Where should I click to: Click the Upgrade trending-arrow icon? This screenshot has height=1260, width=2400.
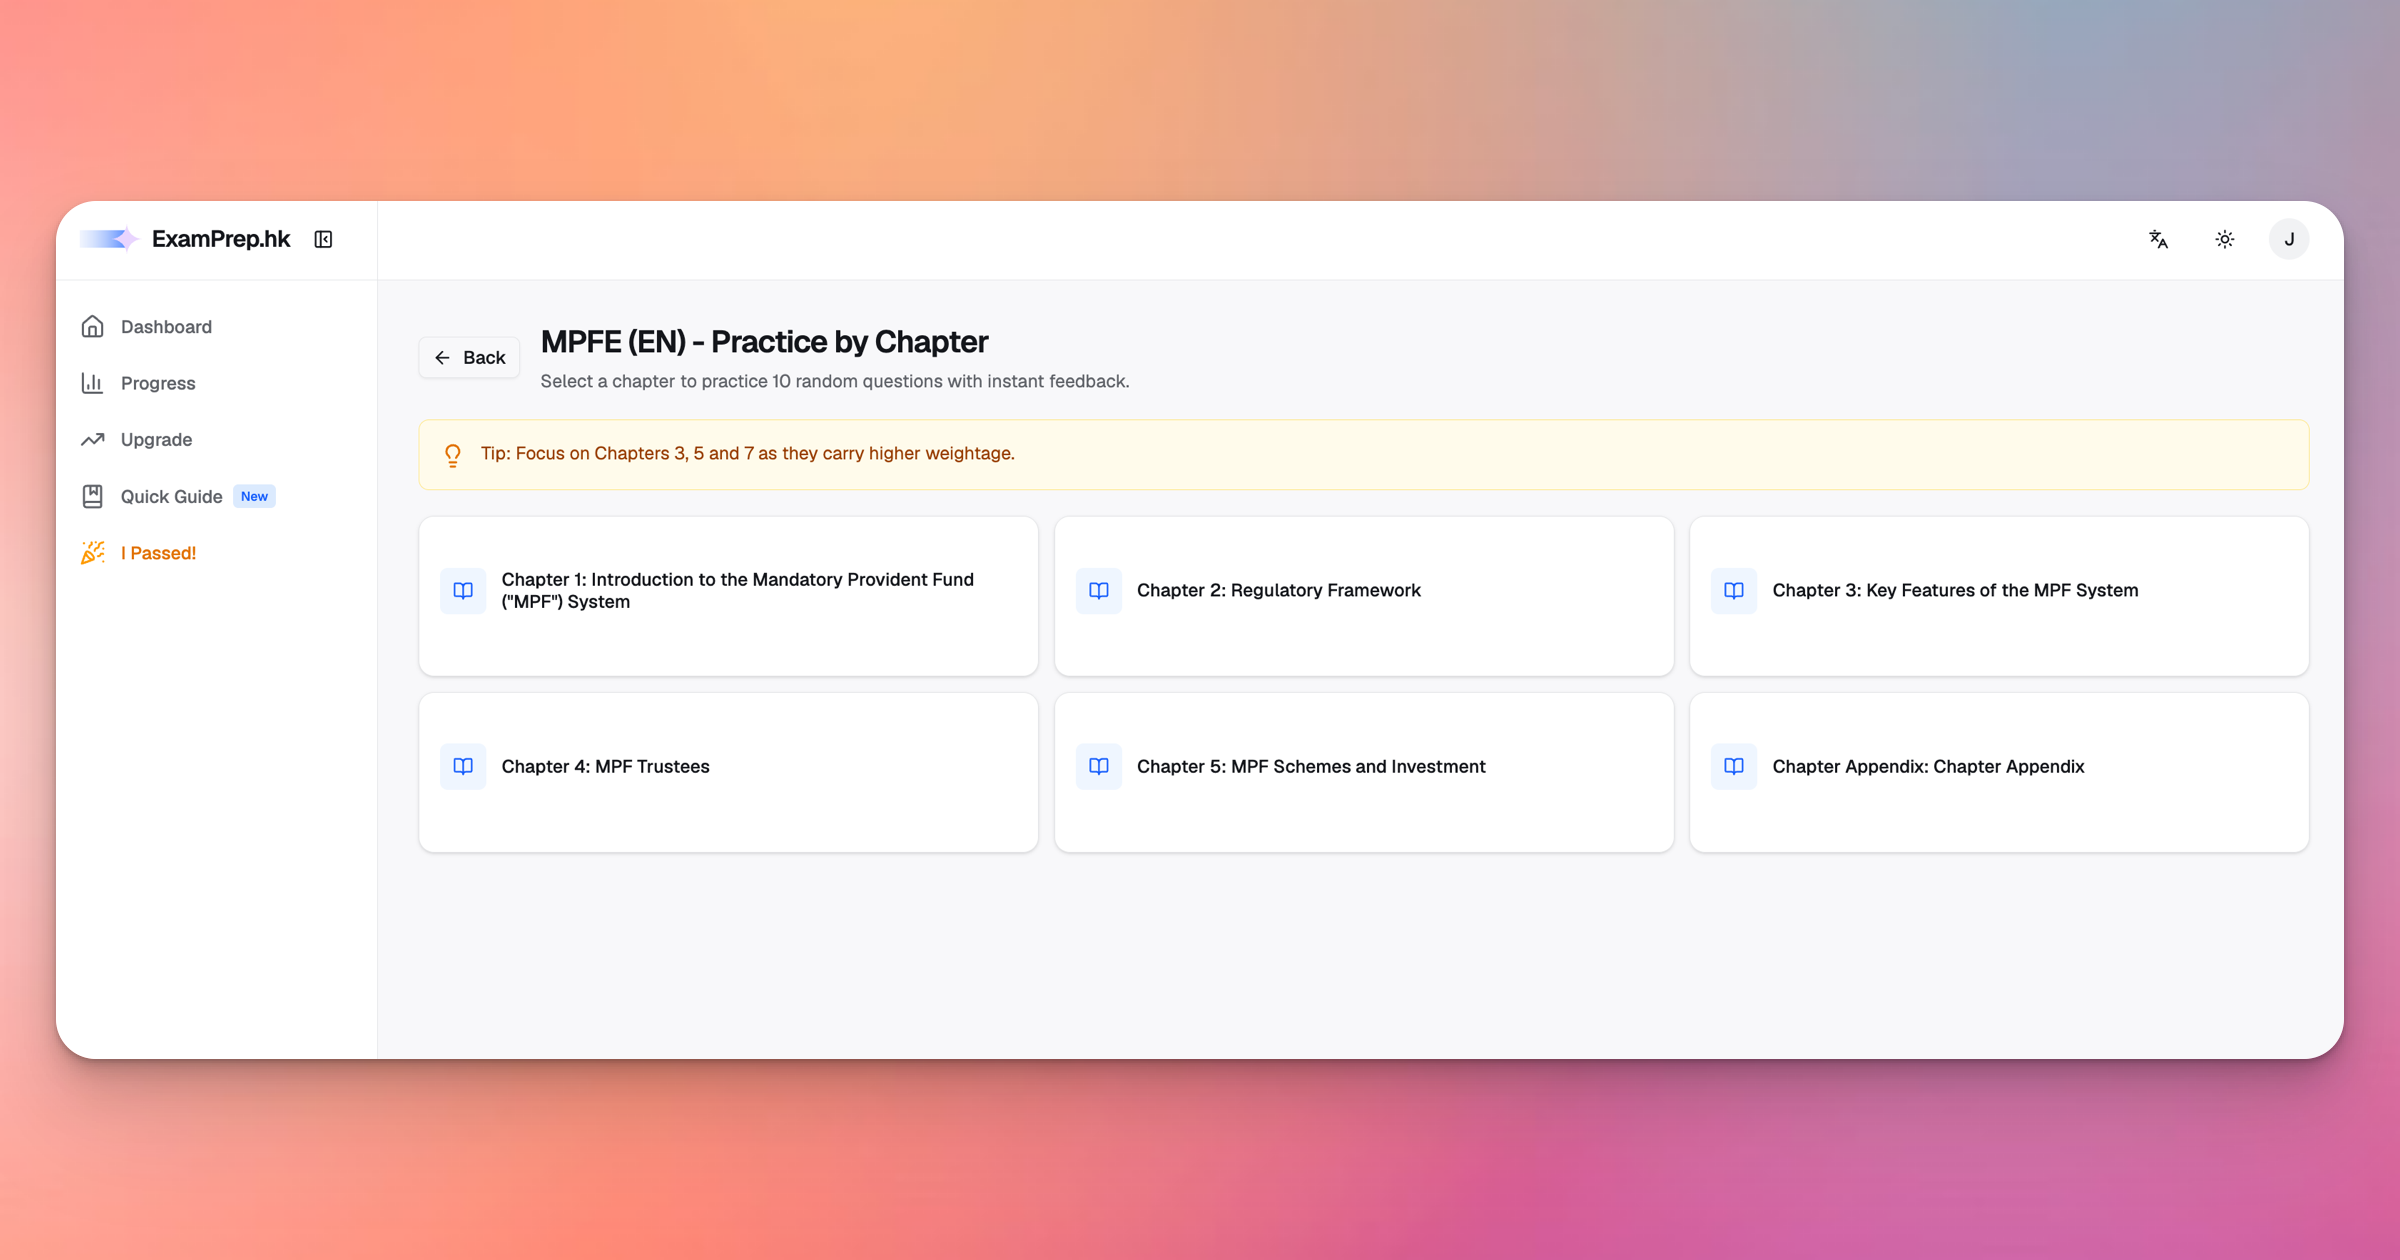[93, 440]
